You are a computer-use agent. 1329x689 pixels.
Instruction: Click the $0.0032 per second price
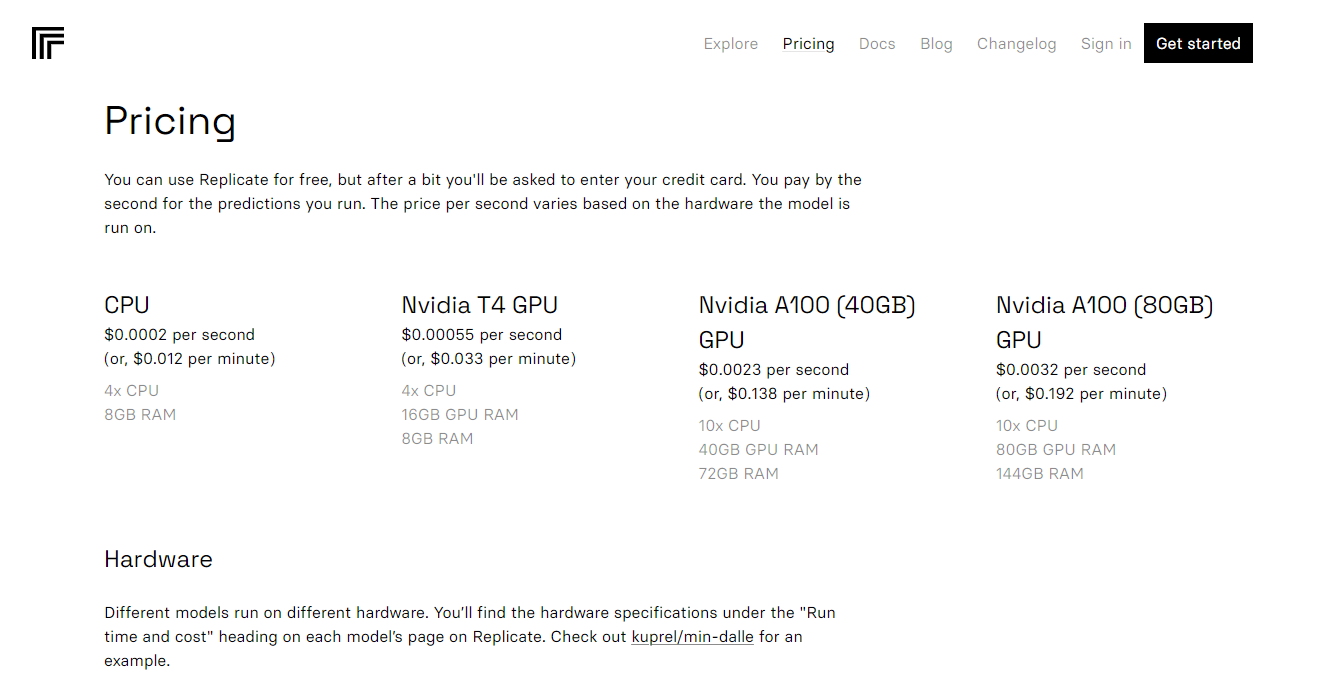(1071, 370)
